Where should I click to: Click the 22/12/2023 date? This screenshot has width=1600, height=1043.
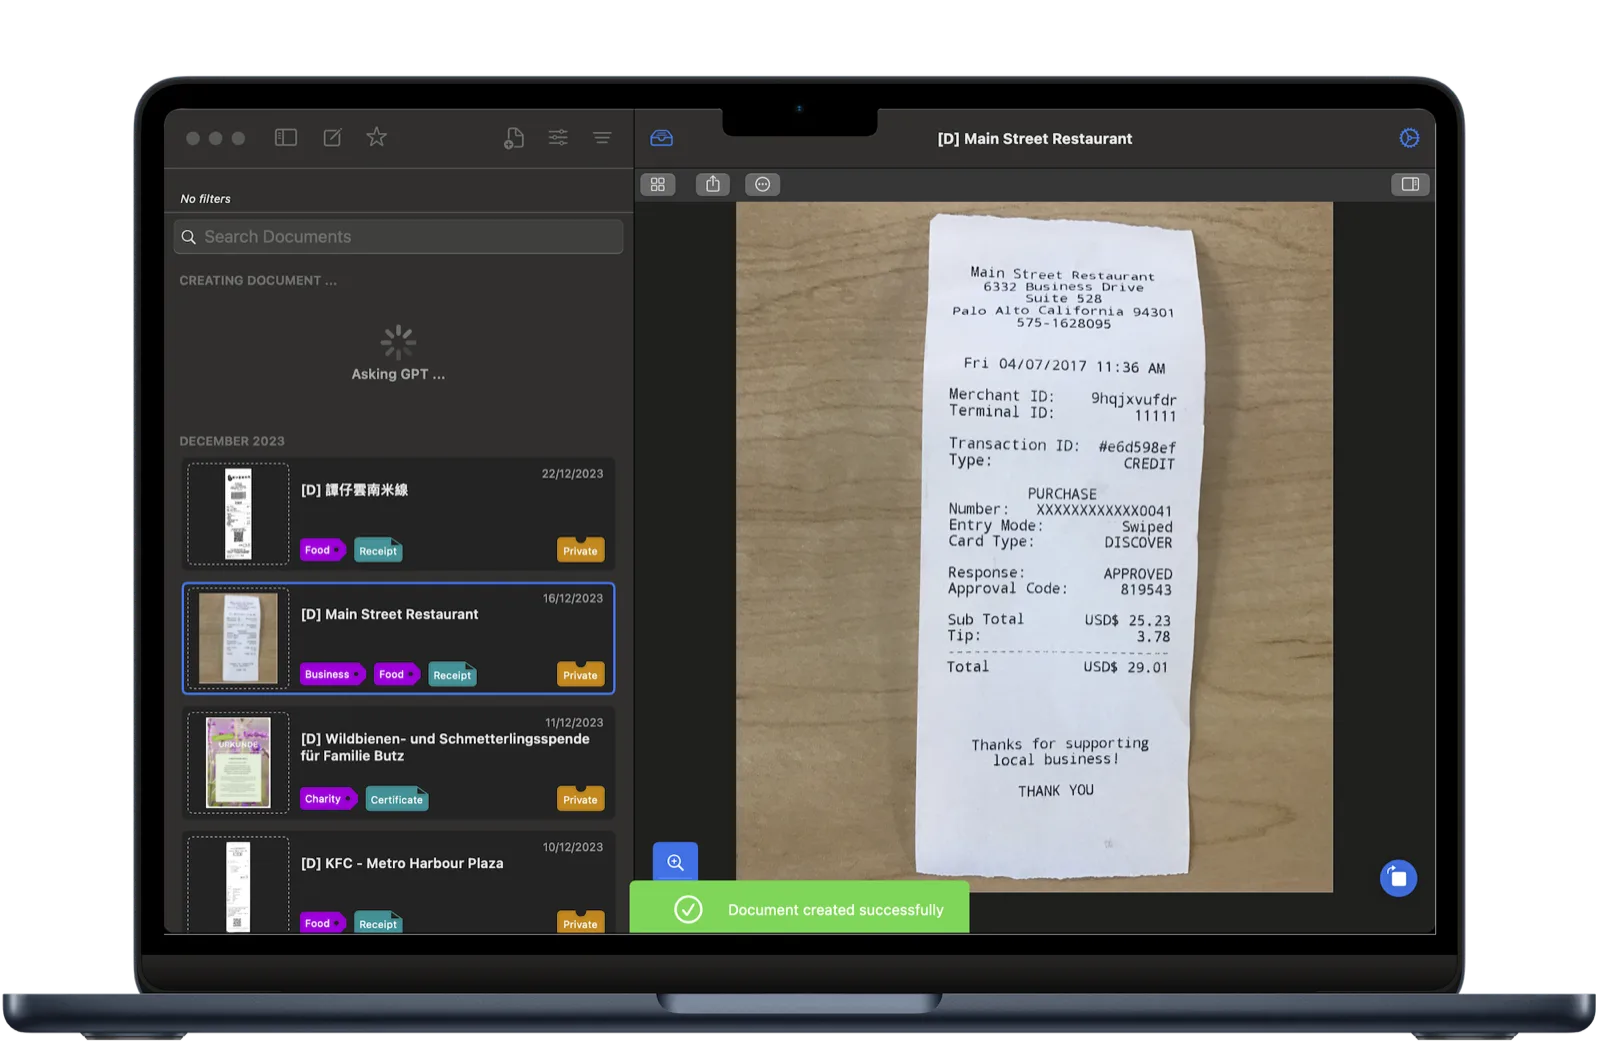pyautogui.click(x=572, y=474)
